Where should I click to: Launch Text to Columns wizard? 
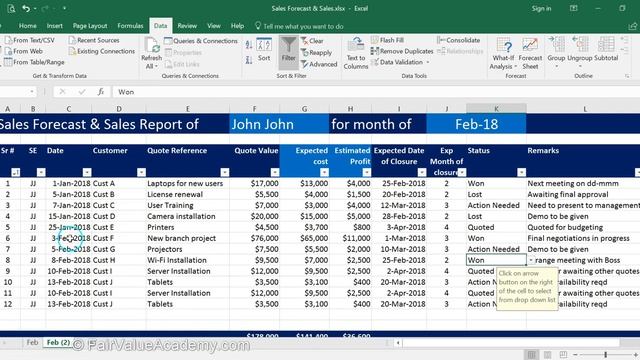(x=356, y=53)
